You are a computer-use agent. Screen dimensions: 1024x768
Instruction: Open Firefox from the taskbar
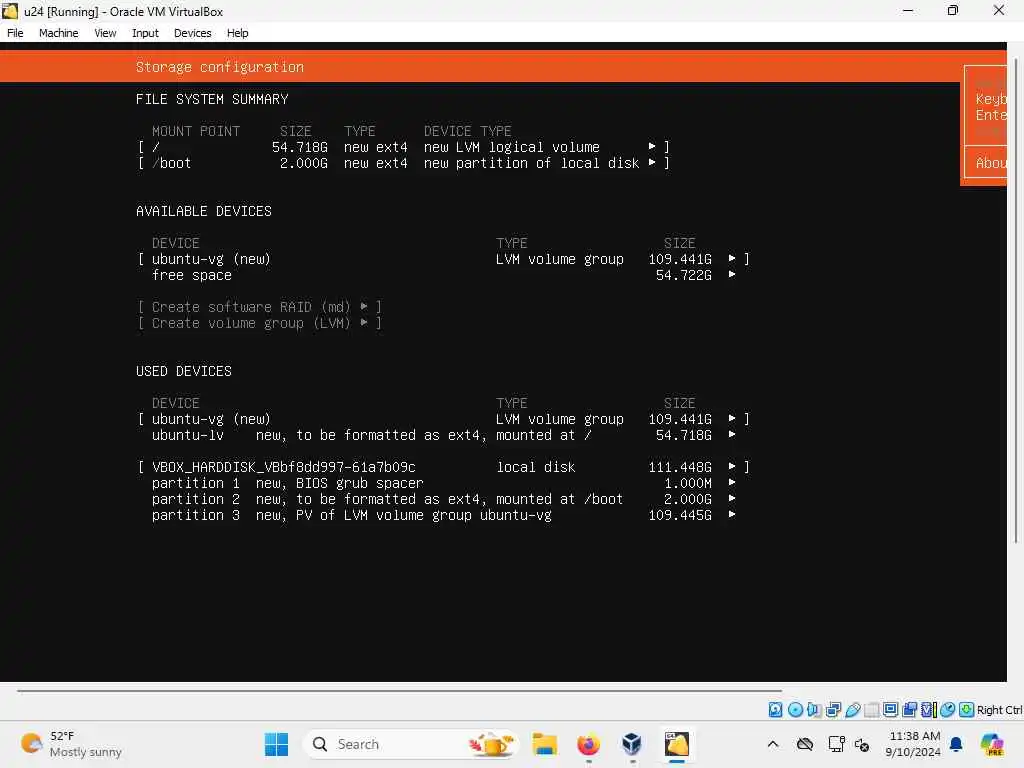point(588,744)
